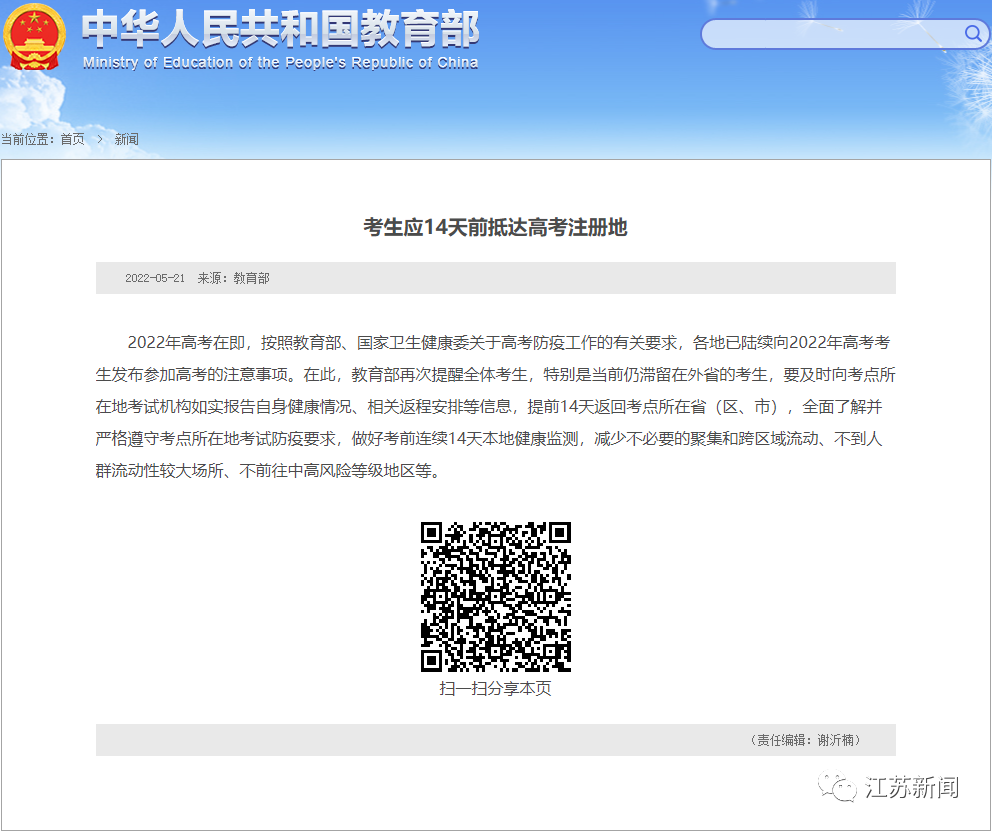Click the national emblem logo
The height and width of the screenshot is (831, 992).
point(34,37)
